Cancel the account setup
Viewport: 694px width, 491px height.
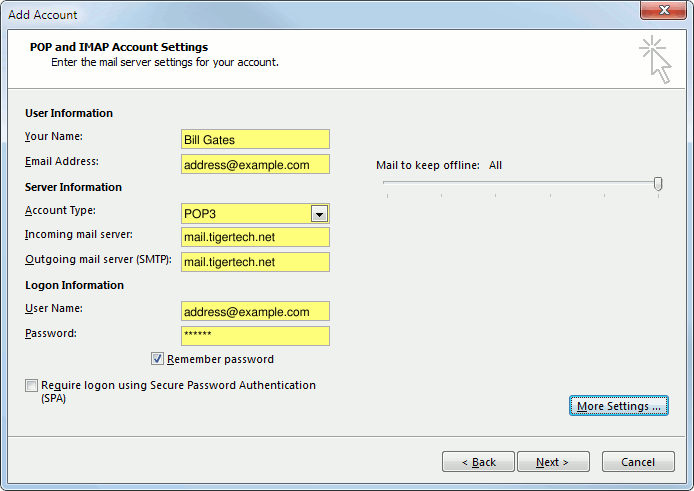point(638,462)
